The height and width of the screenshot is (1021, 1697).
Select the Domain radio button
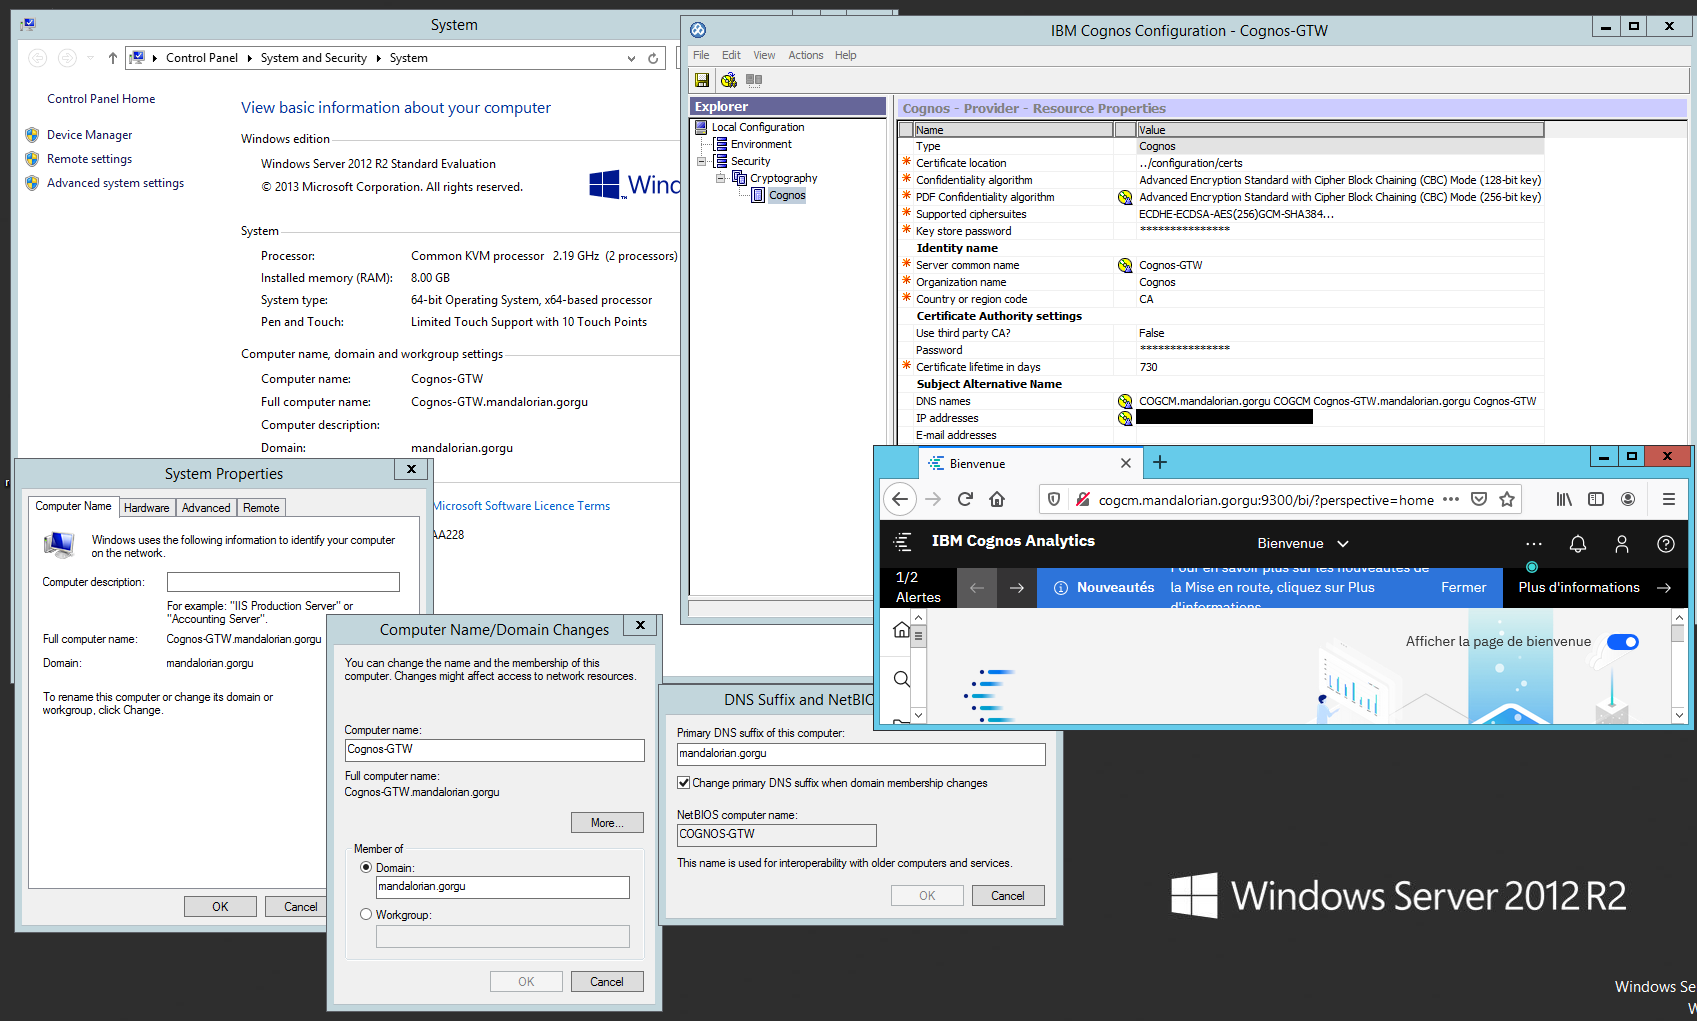click(x=366, y=867)
